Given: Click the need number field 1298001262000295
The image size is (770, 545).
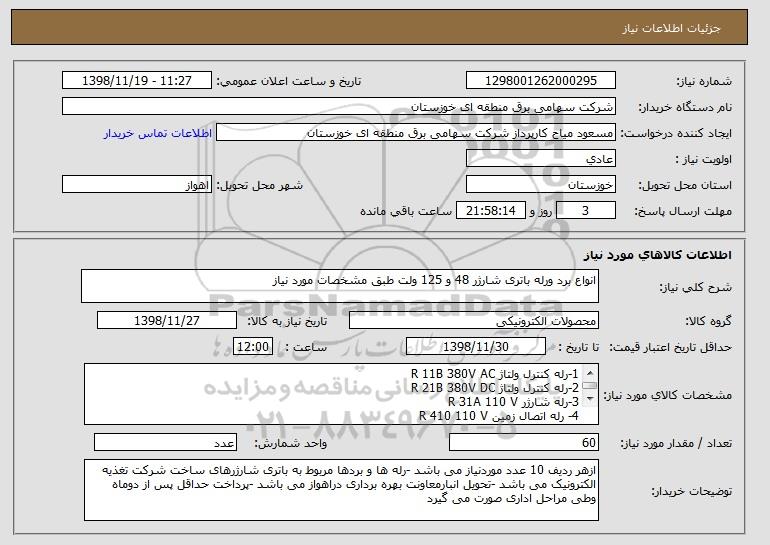Looking at the screenshot, I should (x=541, y=81).
